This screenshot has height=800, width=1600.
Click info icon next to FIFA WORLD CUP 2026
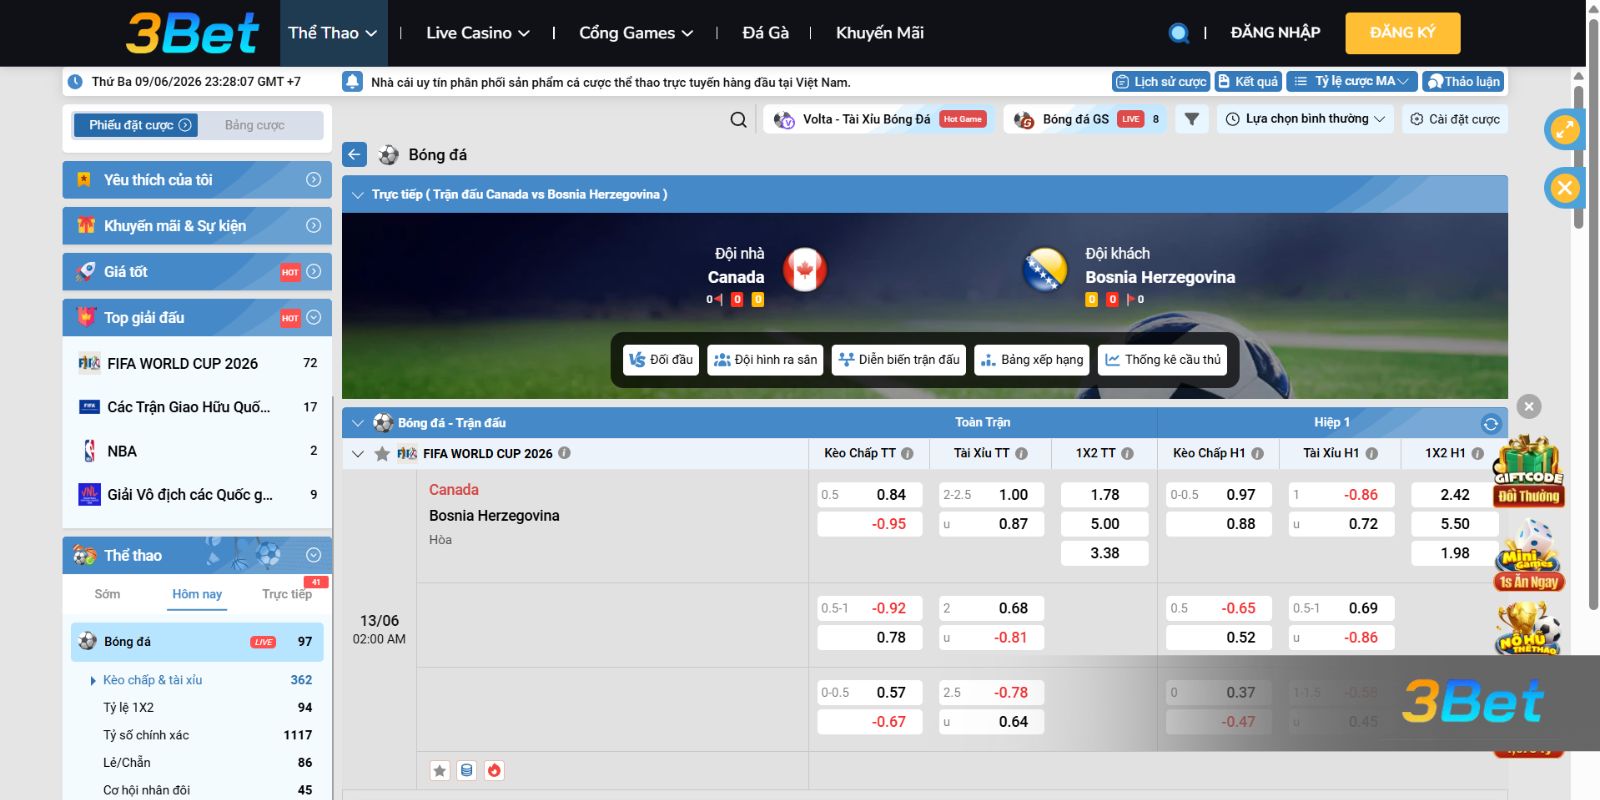coord(564,453)
